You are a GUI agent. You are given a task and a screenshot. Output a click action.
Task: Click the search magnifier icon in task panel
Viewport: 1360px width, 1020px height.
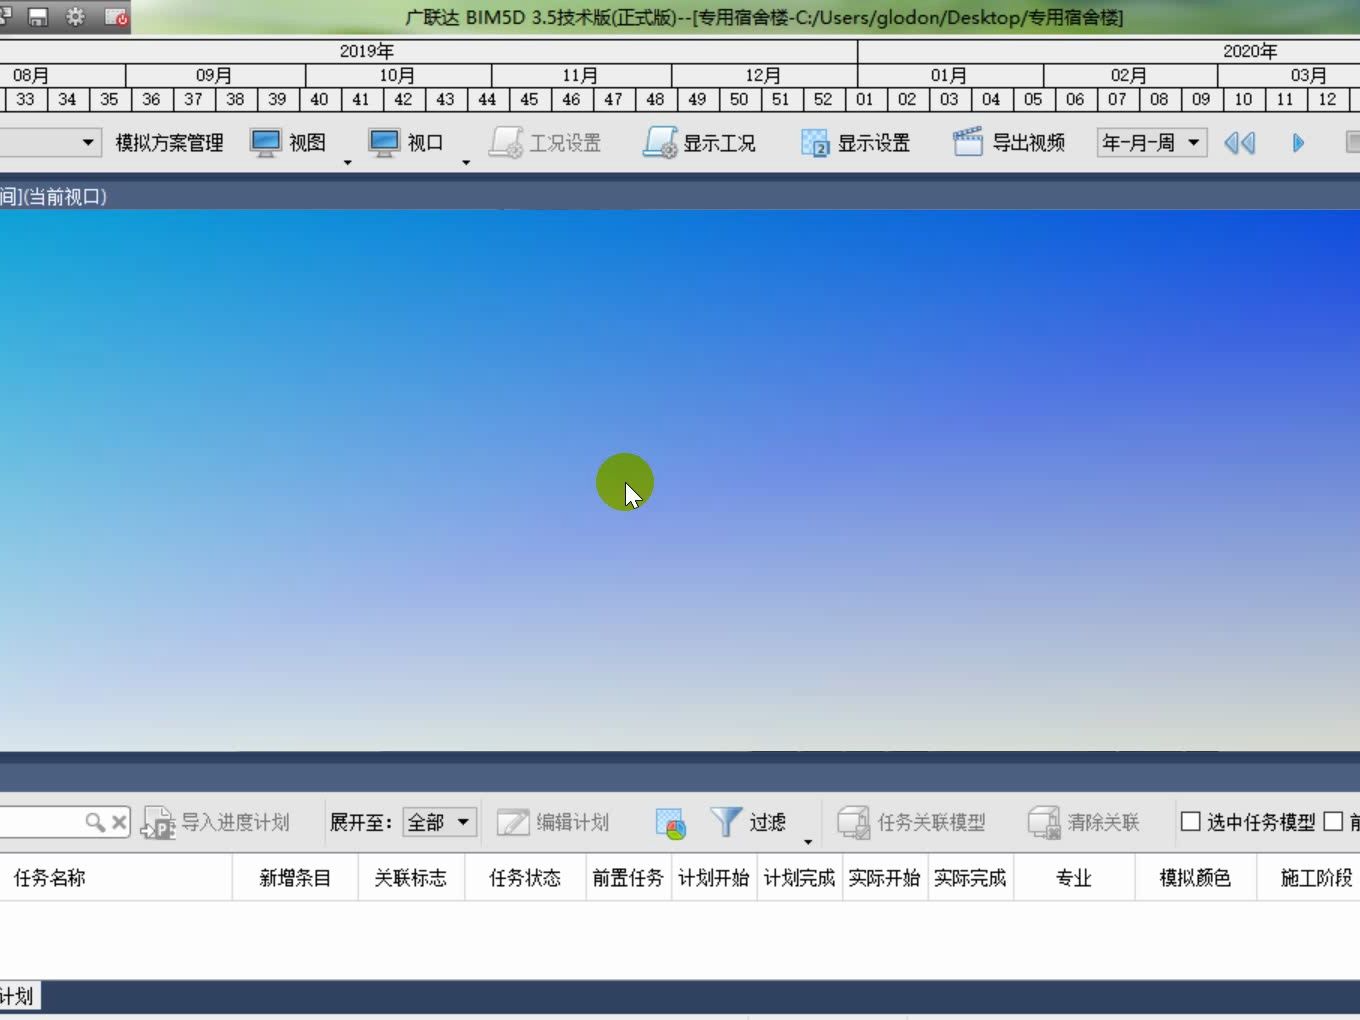95,822
